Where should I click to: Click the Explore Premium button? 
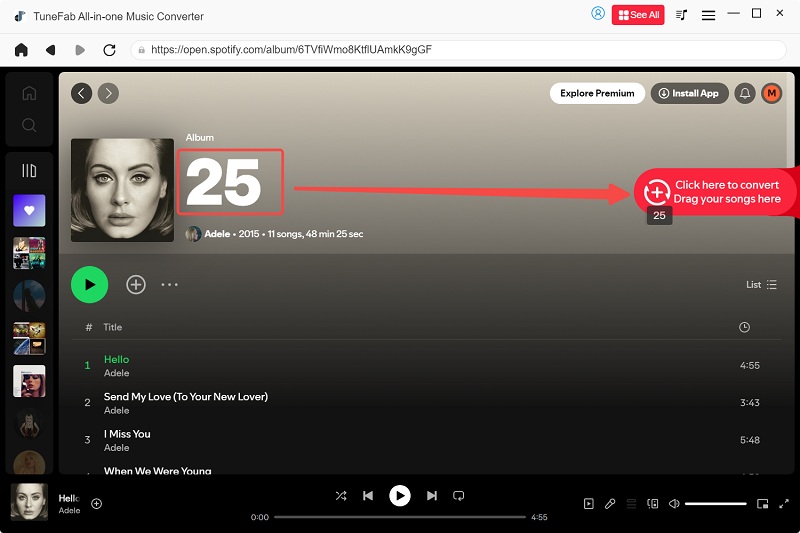(x=596, y=93)
